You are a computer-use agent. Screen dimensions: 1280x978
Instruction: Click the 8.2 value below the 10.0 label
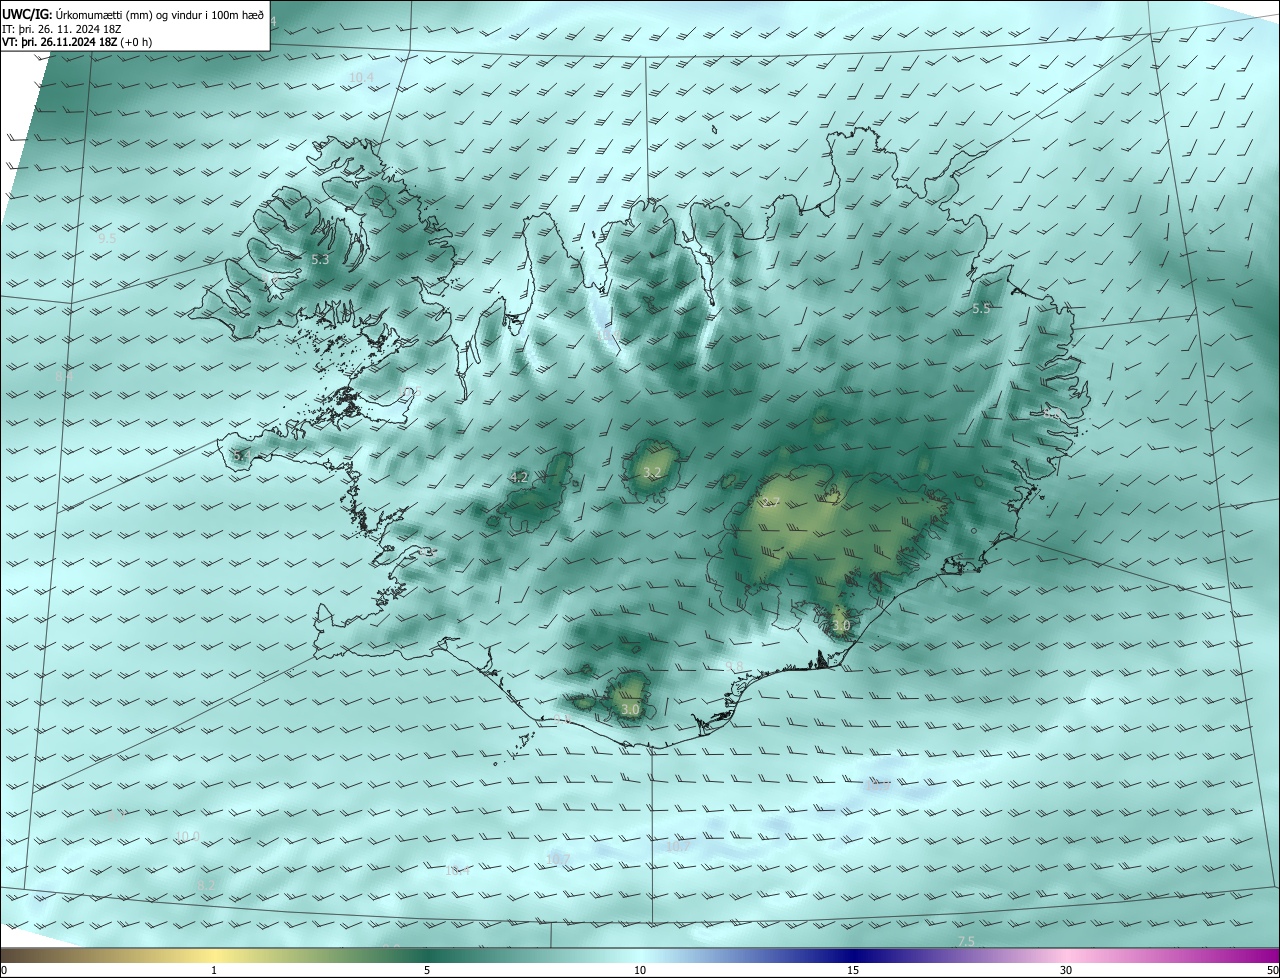click(x=207, y=886)
